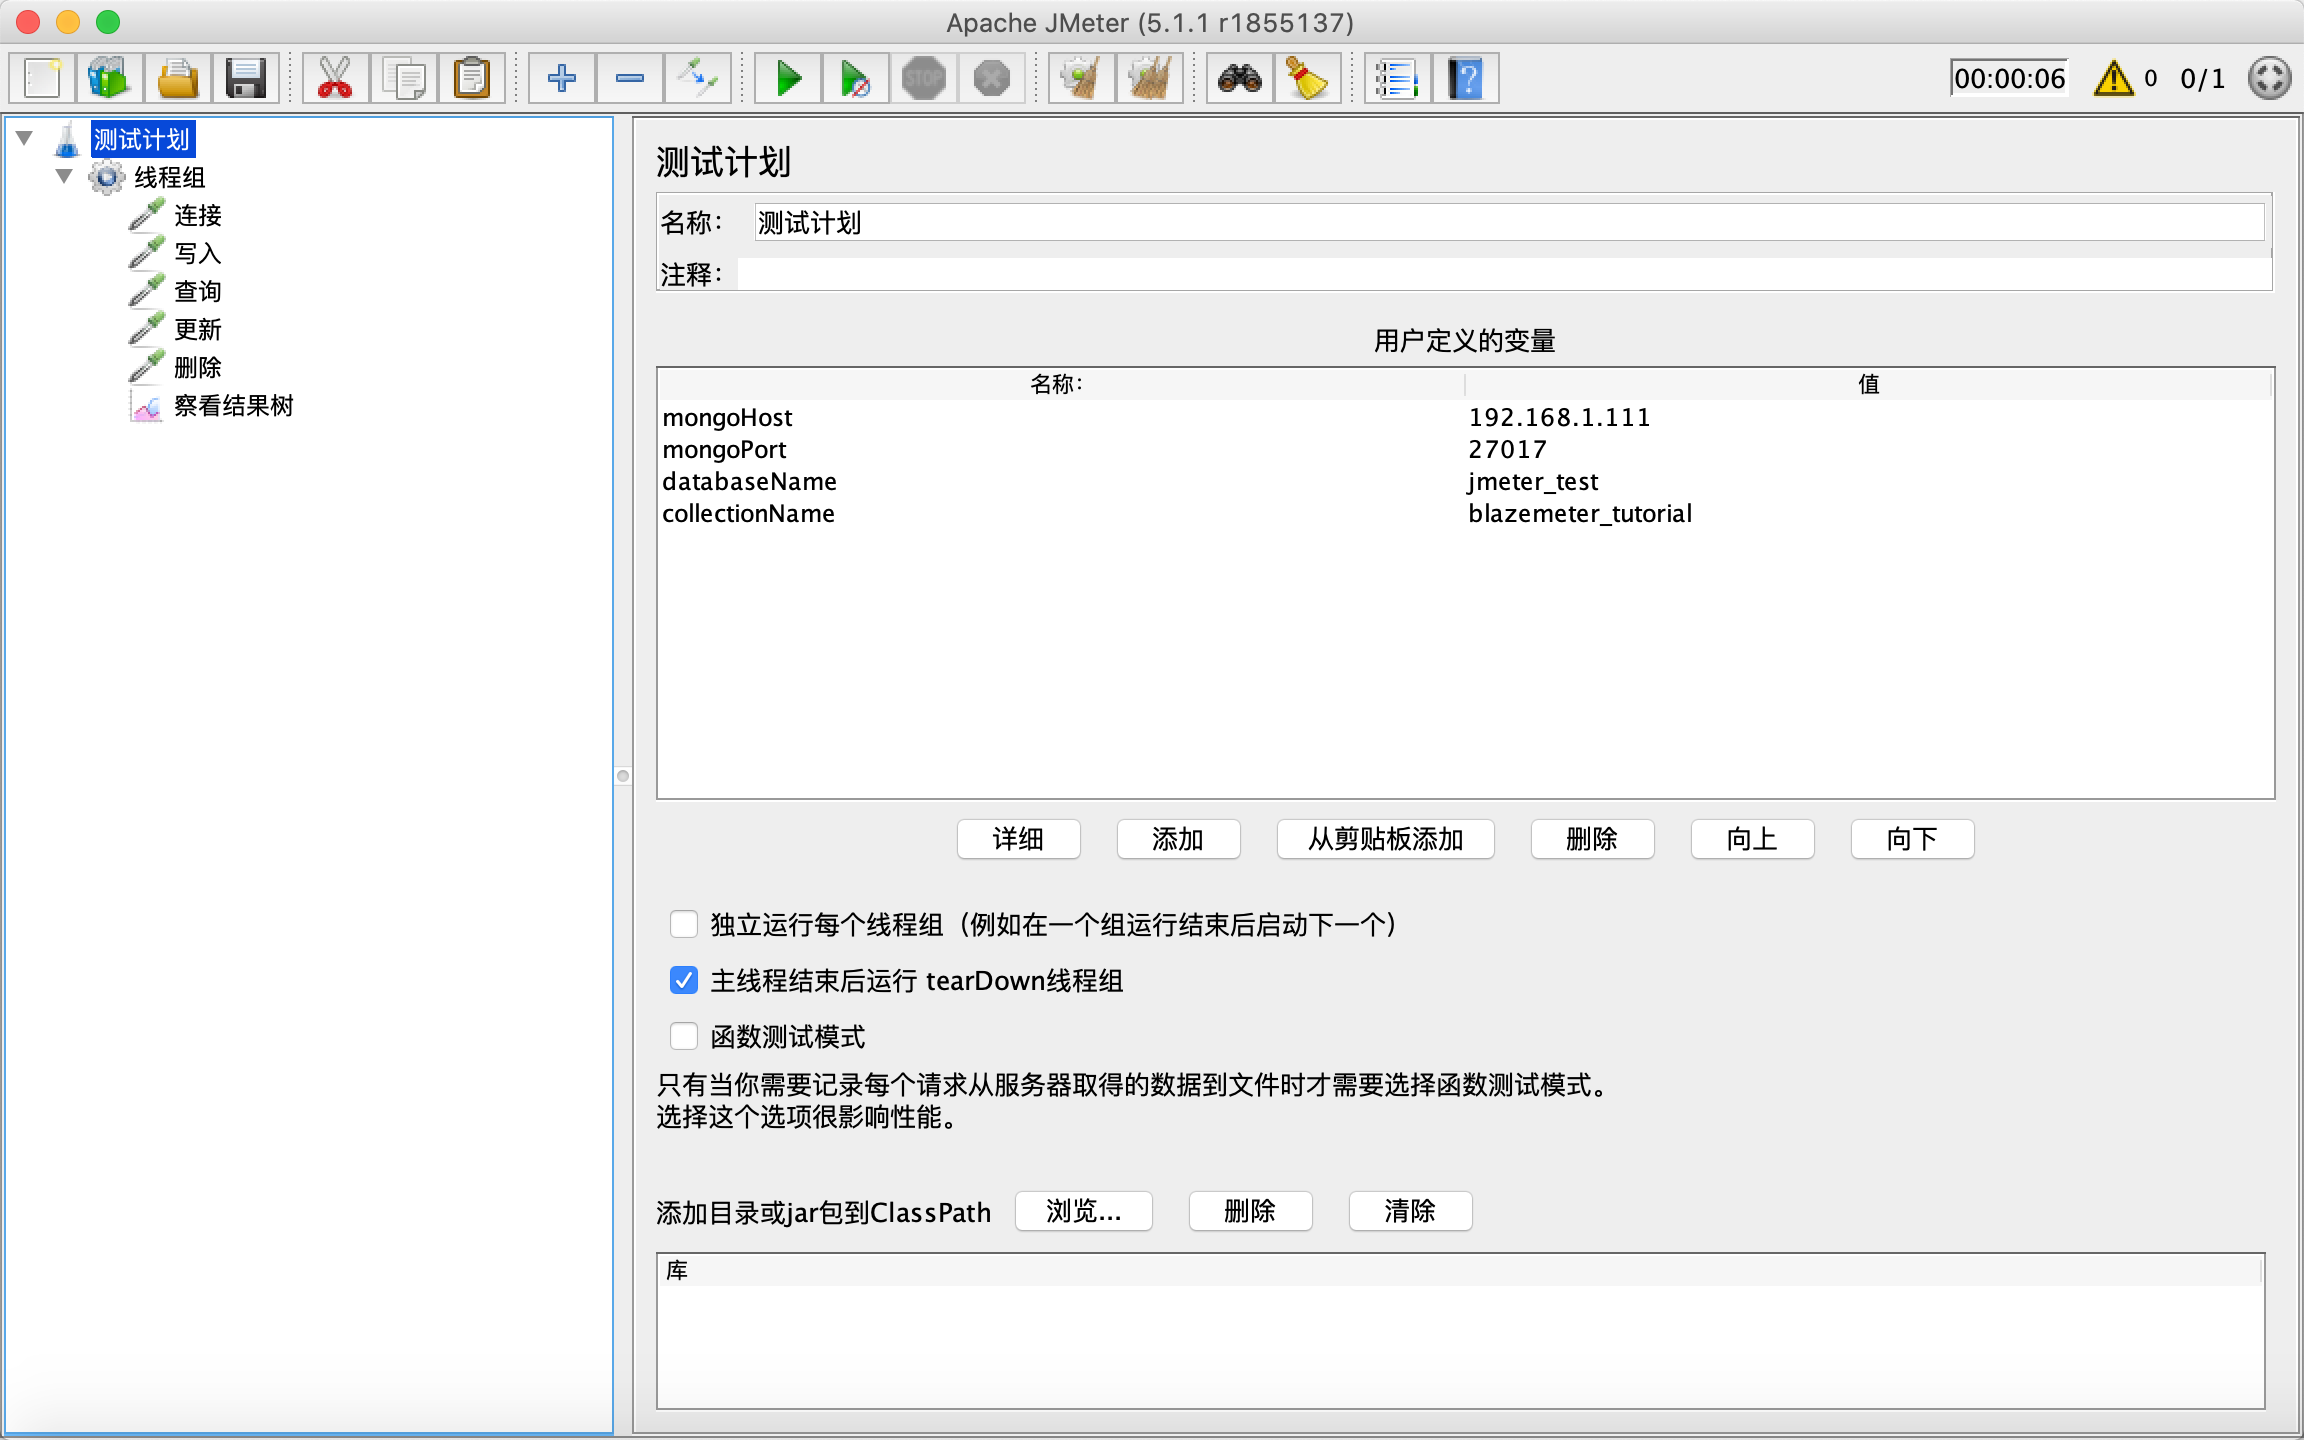Click the 向上 move up button
The image size is (2304, 1440).
(x=1752, y=839)
